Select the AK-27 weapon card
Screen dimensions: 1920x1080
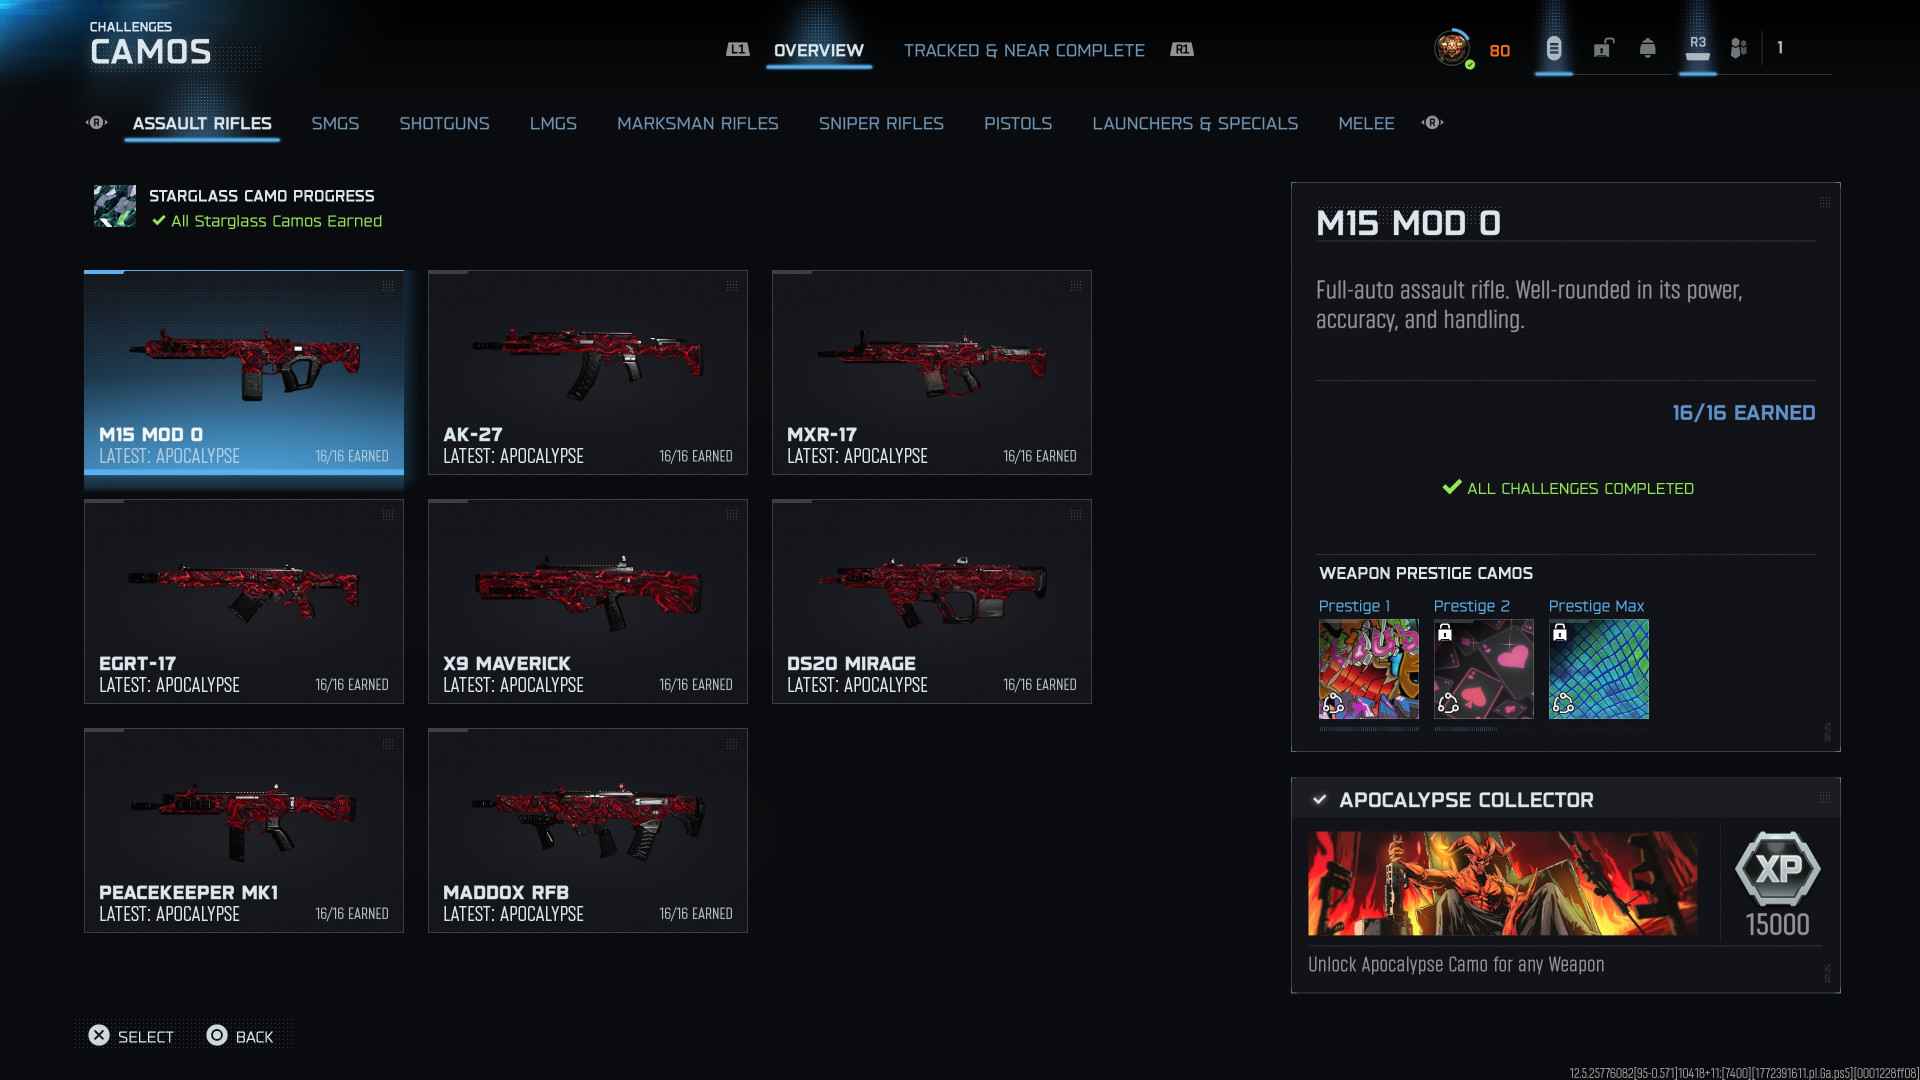click(x=588, y=372)
